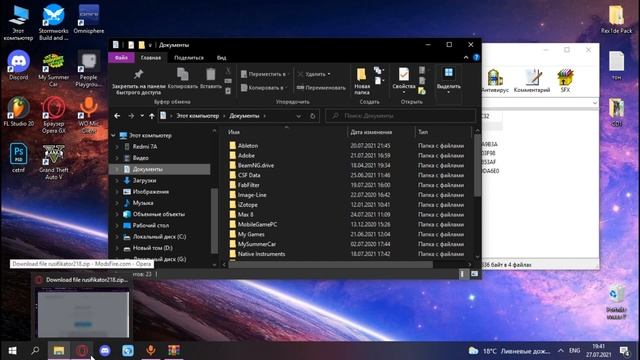Click Копировать в button
640x360 pixels.
[264, 88]
